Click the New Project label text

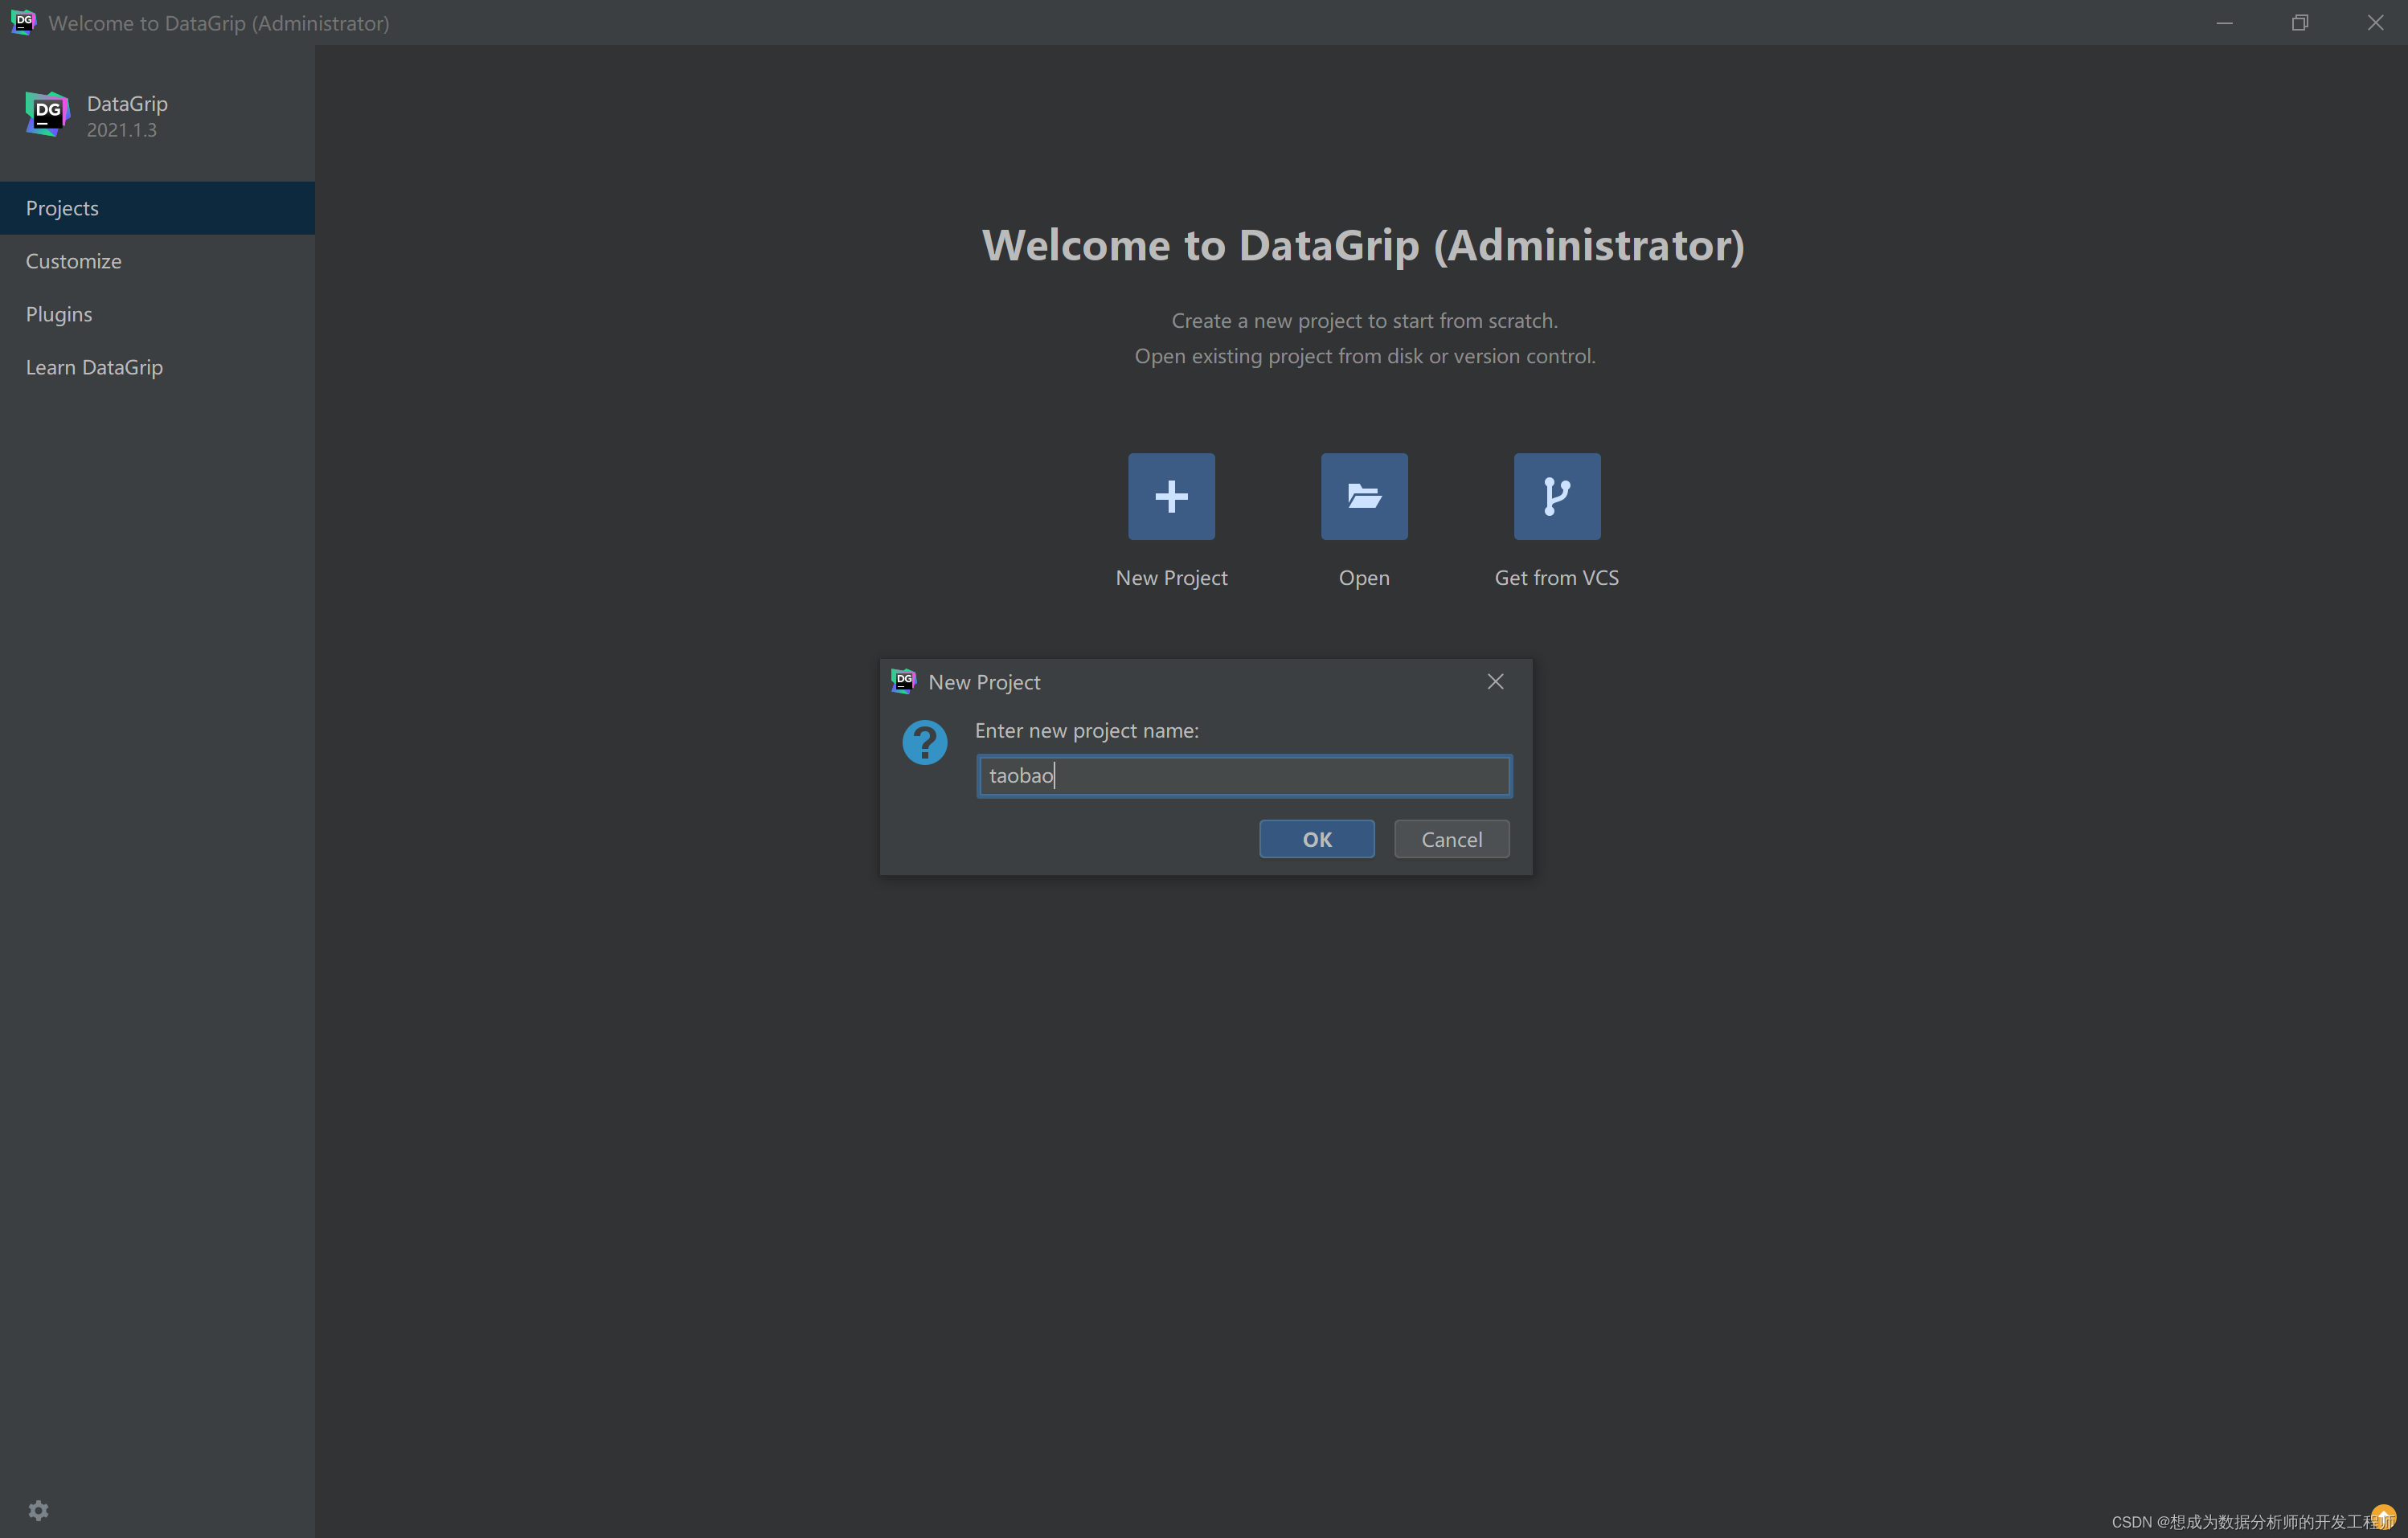point(1171,578)
